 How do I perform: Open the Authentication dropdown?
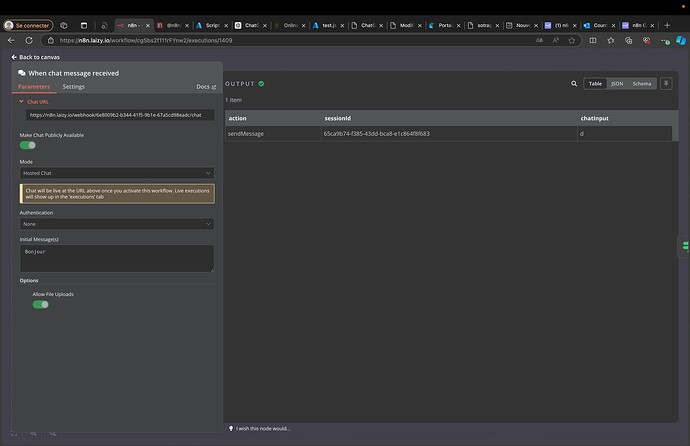point(117,224)
